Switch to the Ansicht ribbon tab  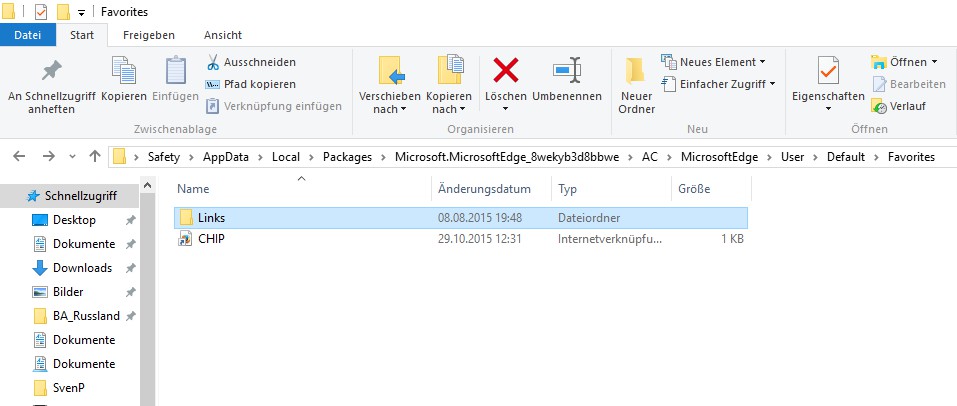222,35
